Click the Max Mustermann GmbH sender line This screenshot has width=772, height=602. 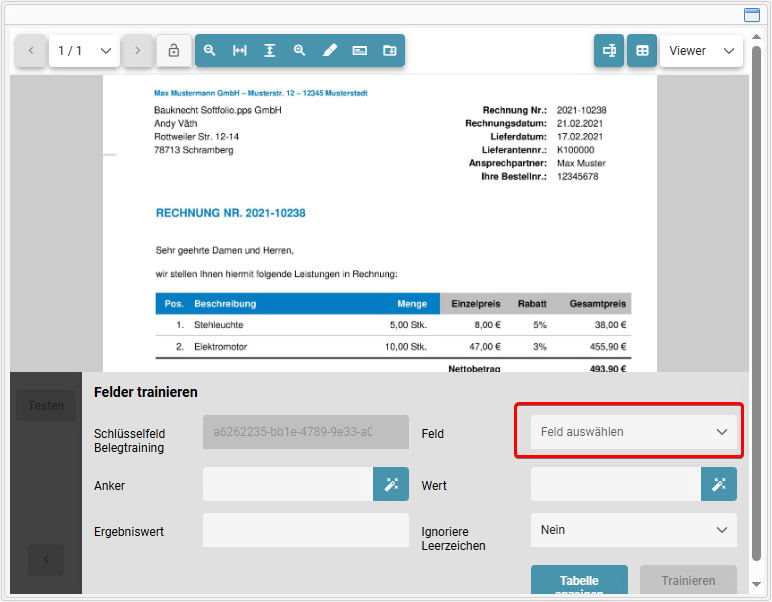pyautogui.click(x=261, y=93)
